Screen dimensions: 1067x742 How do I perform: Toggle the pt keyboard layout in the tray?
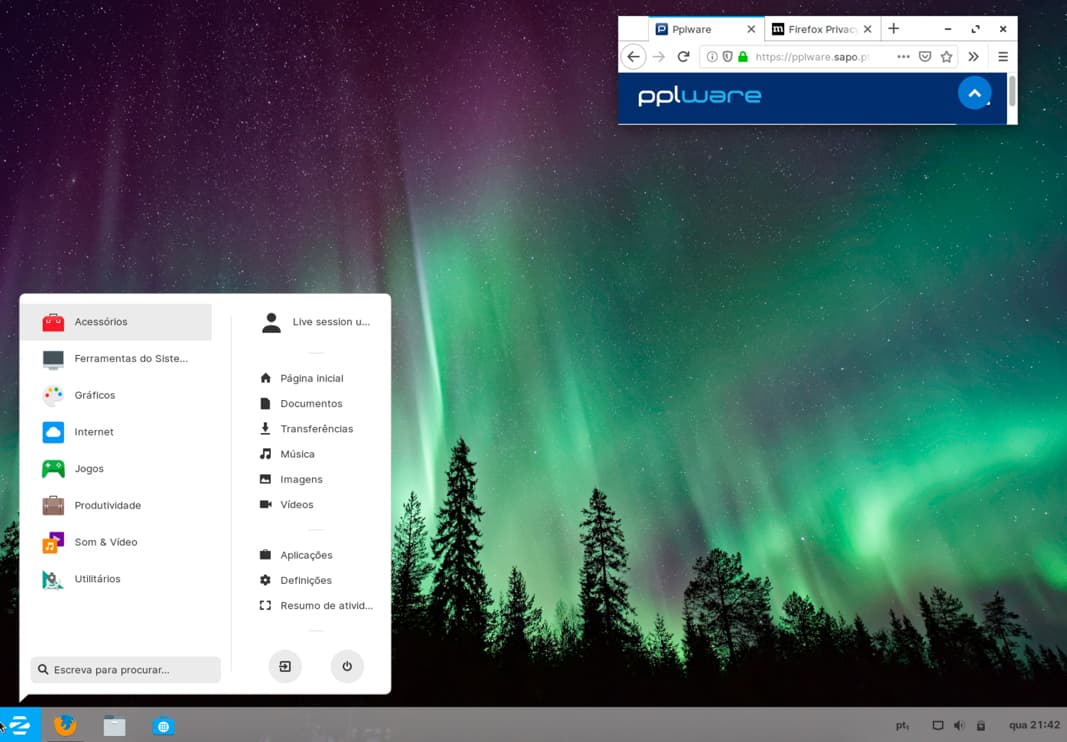click(901, 725)
